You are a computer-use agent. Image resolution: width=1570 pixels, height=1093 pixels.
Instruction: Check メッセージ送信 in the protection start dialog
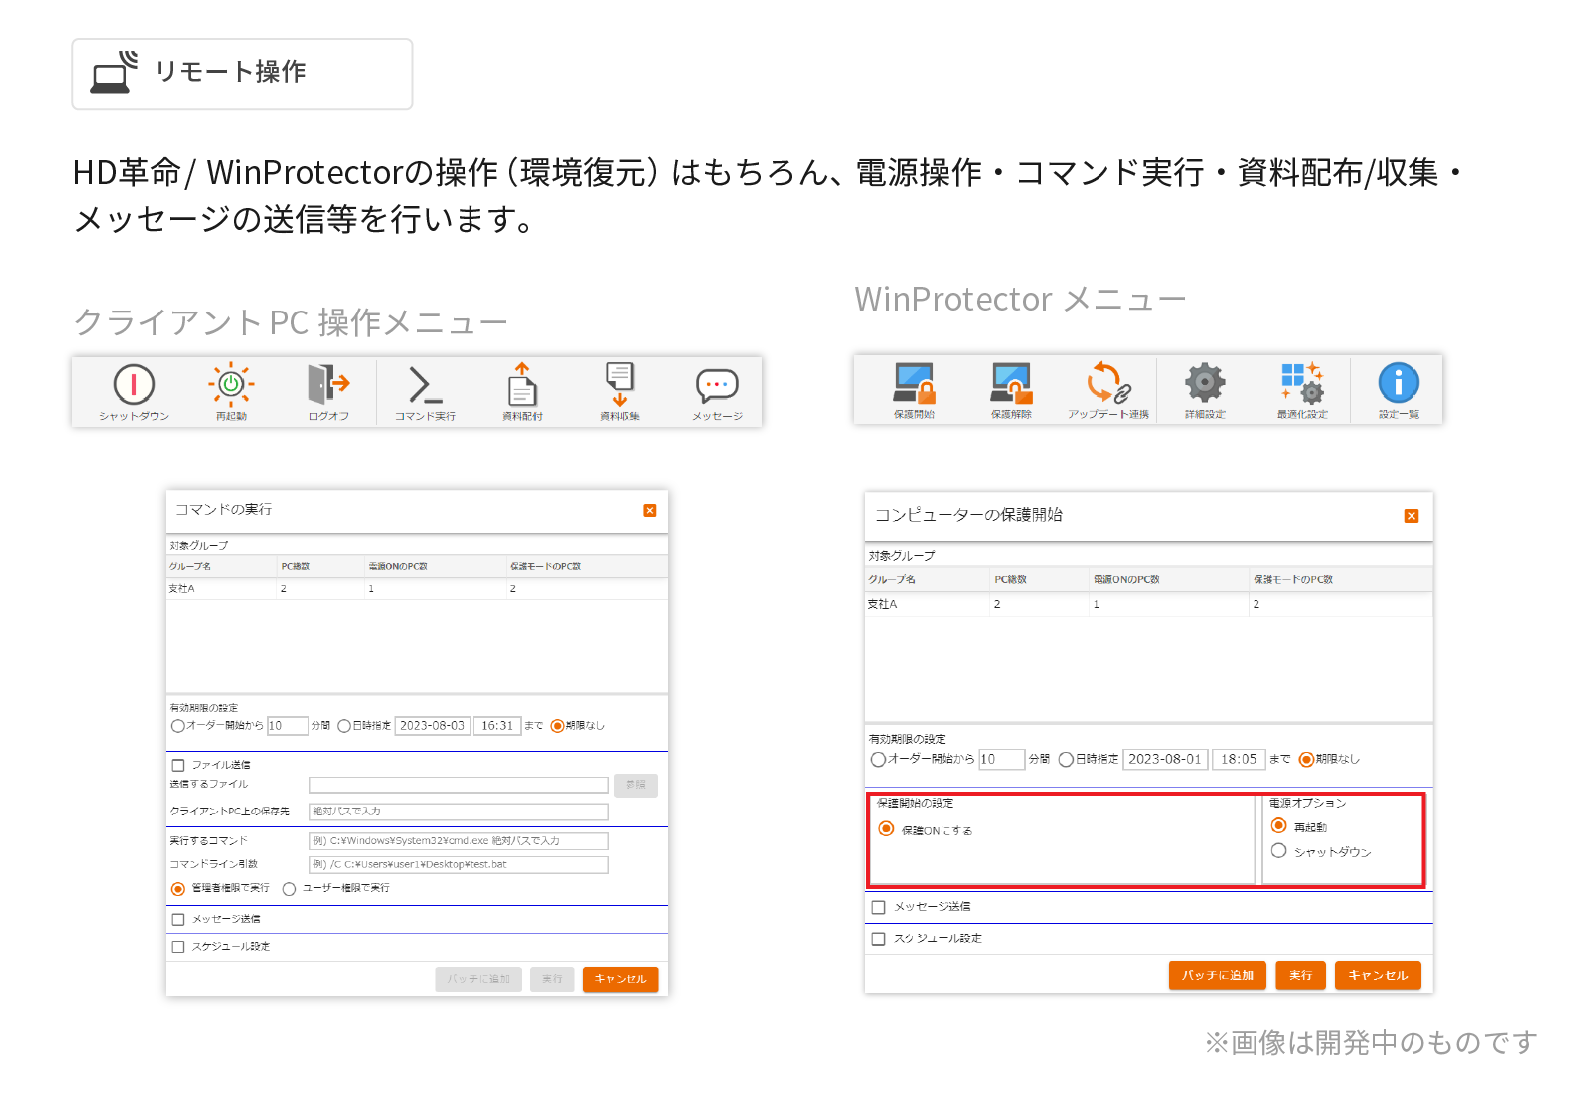point(879,907)
